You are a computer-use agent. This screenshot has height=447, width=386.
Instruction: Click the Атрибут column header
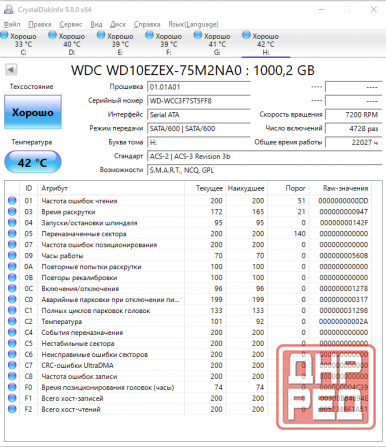[111, 188]
